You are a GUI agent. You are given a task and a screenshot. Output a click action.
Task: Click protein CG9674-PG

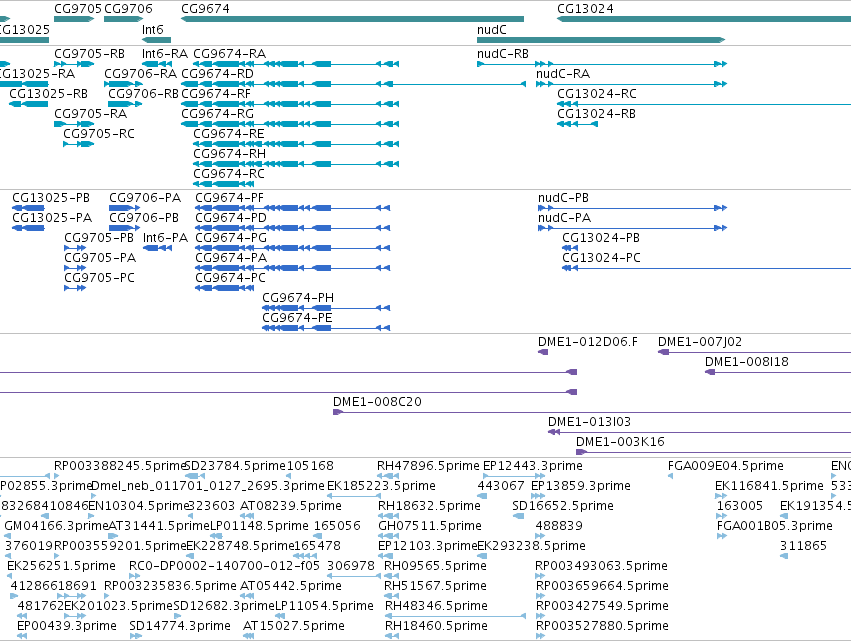(x=231, y=238)
